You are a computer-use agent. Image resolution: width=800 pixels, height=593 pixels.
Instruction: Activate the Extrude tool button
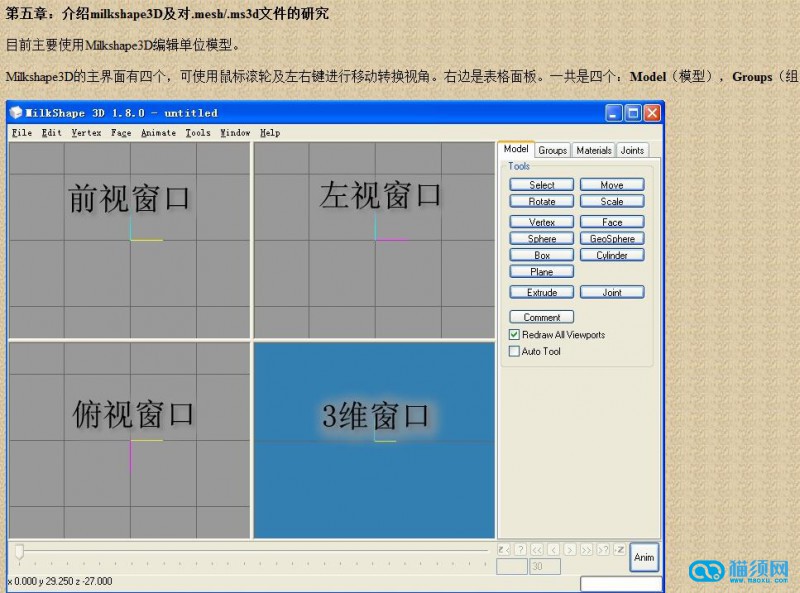pos(541,292)
